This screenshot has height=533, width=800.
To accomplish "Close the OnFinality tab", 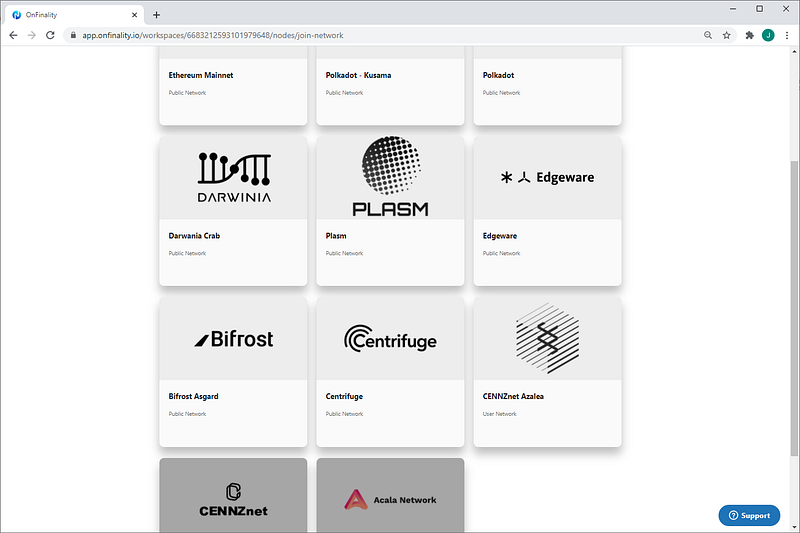I will click(x=135, y=15).
